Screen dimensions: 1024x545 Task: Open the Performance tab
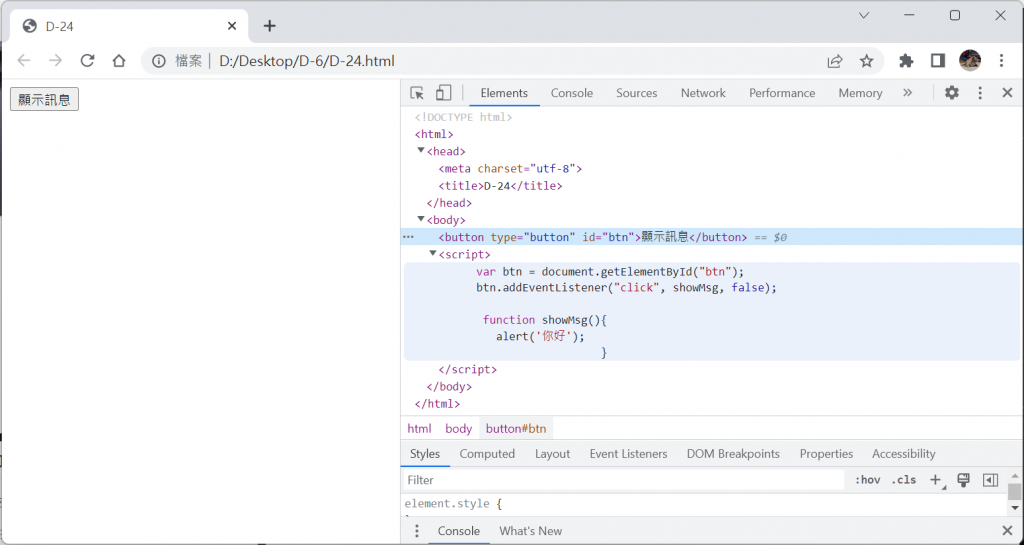tap(782, 93)
